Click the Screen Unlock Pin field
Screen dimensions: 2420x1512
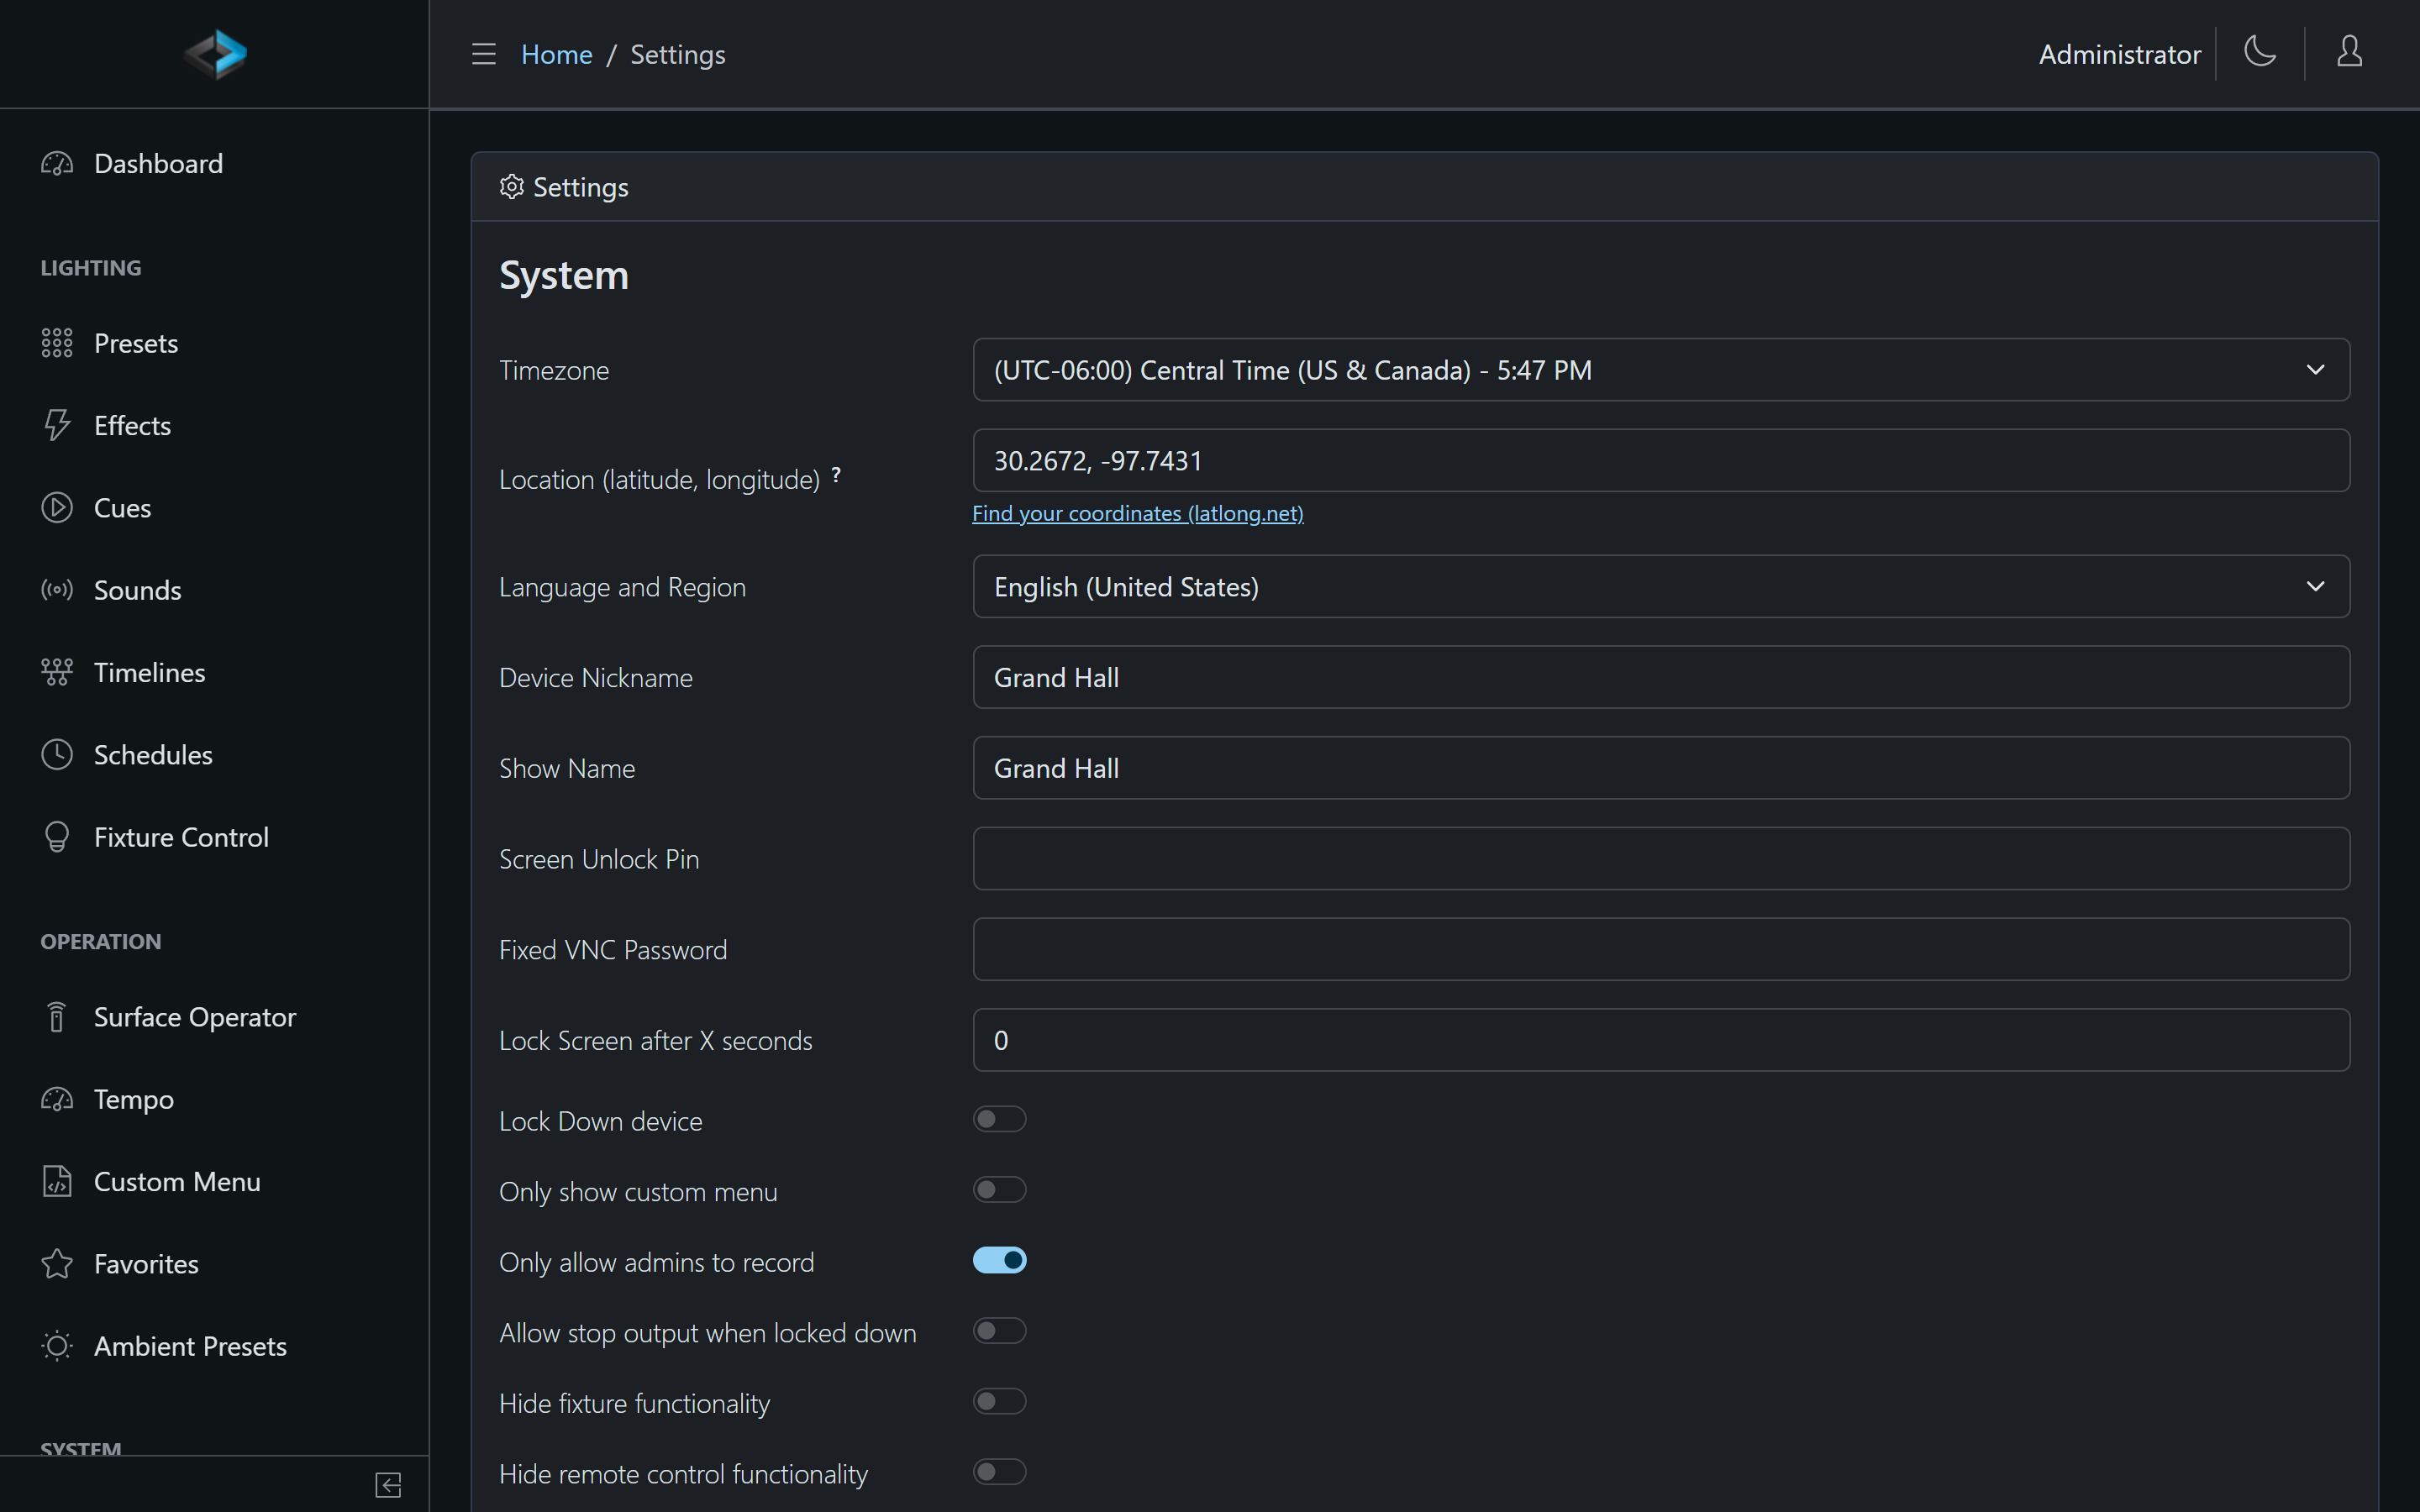click(x=1661, y=858)
